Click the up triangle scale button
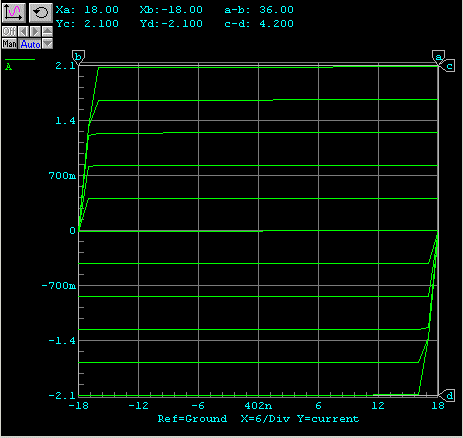Image resolution: width=463 pixels, height=438 pixels. pos(47,32)
